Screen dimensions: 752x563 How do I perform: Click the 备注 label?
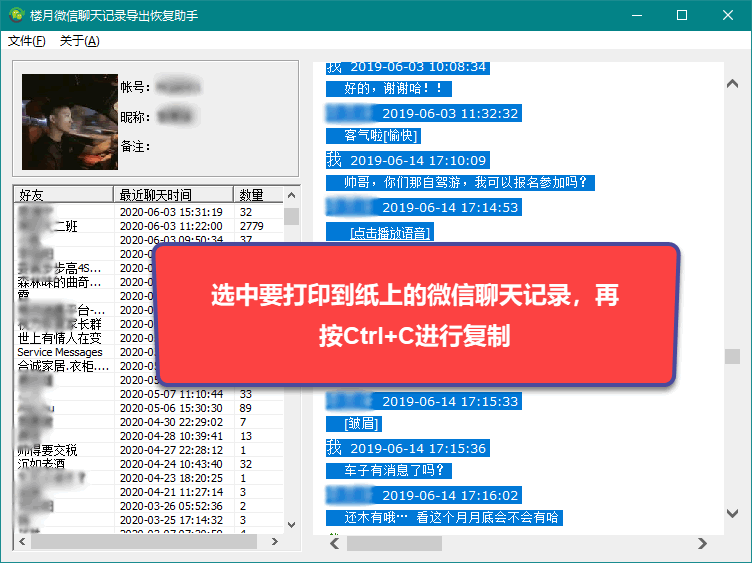pos(135,146)
